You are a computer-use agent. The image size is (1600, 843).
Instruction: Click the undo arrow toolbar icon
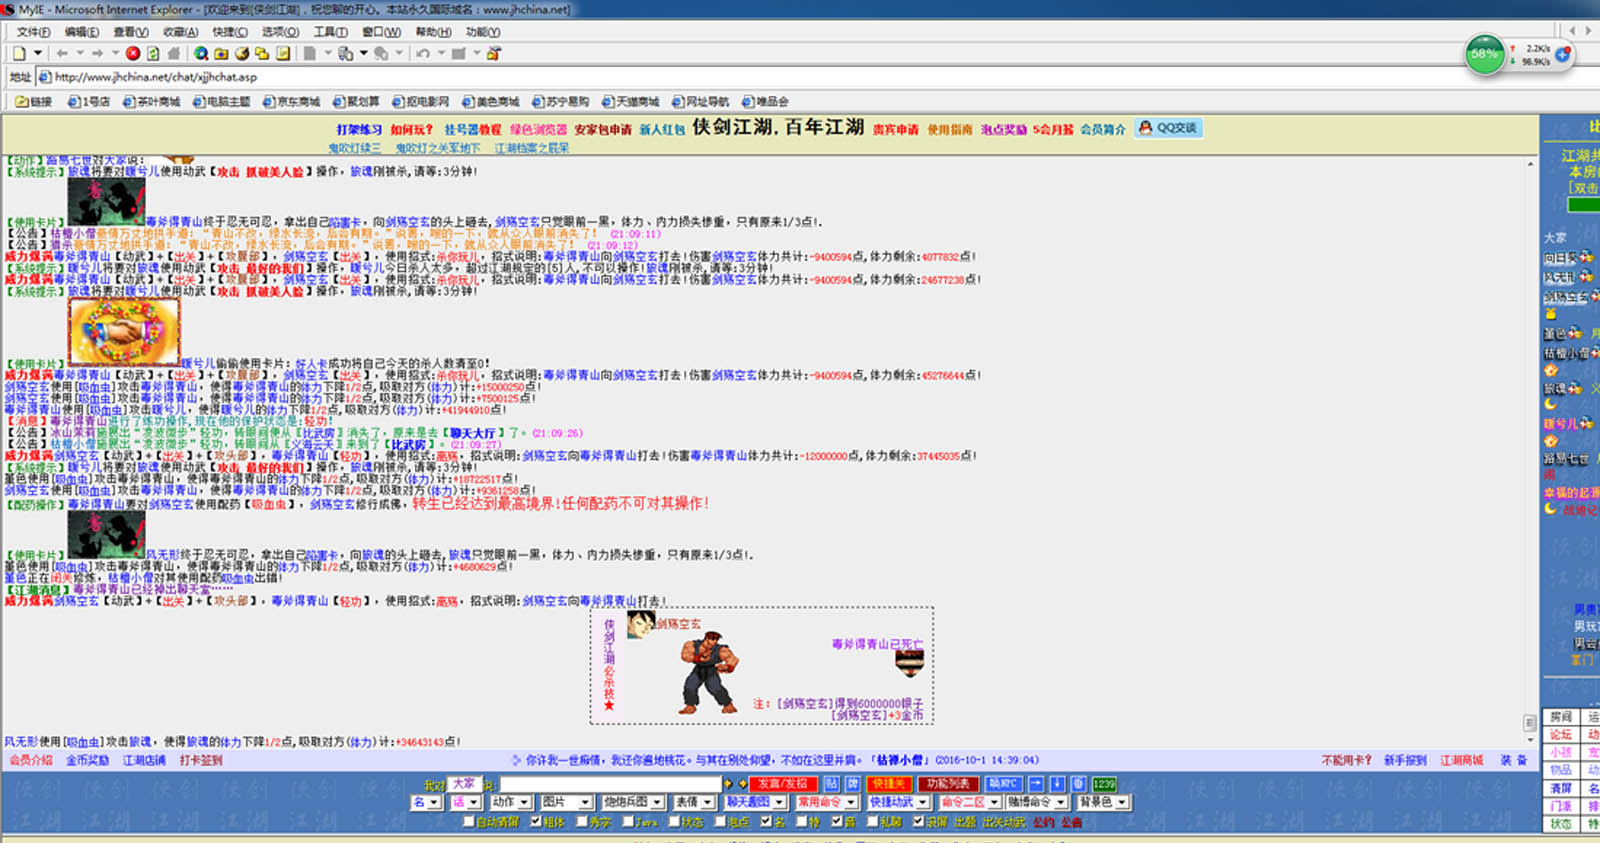coord(423,53)
